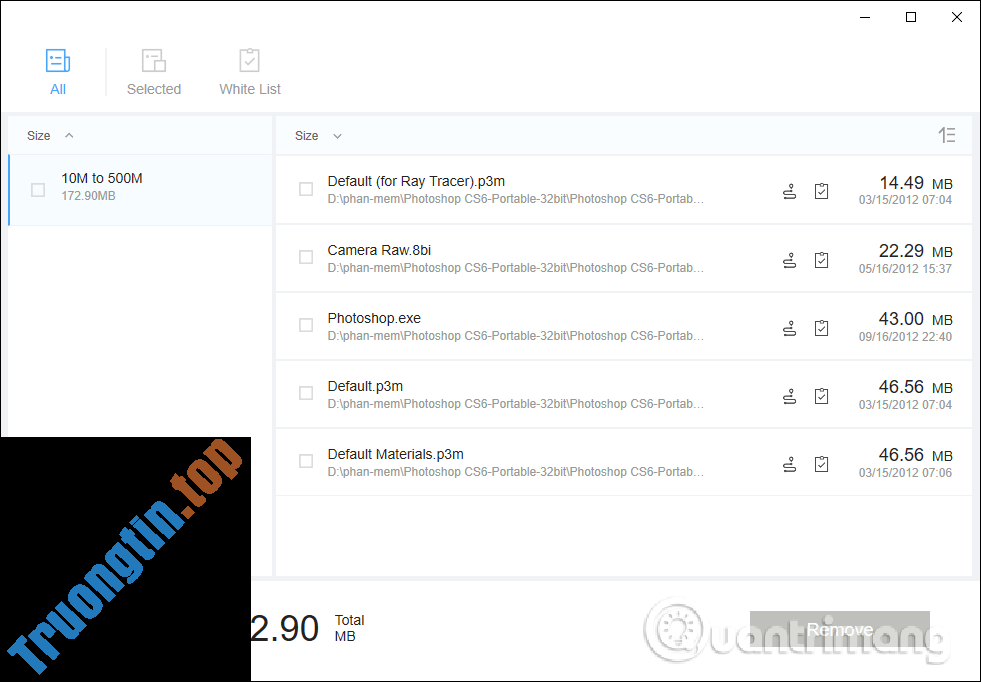Click the sort order icon above file list
Screen dimensions: 981x682
(x=946, y=135)
